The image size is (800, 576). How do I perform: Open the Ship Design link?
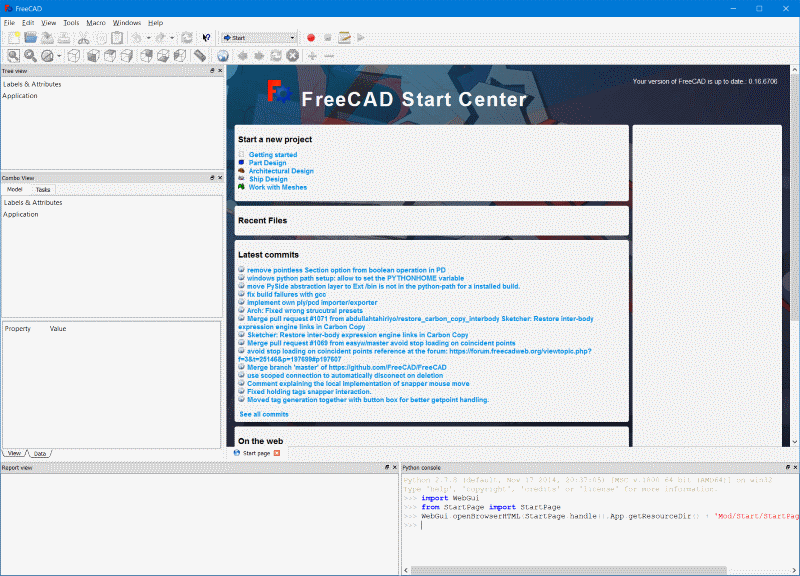[x=268, y=179]
